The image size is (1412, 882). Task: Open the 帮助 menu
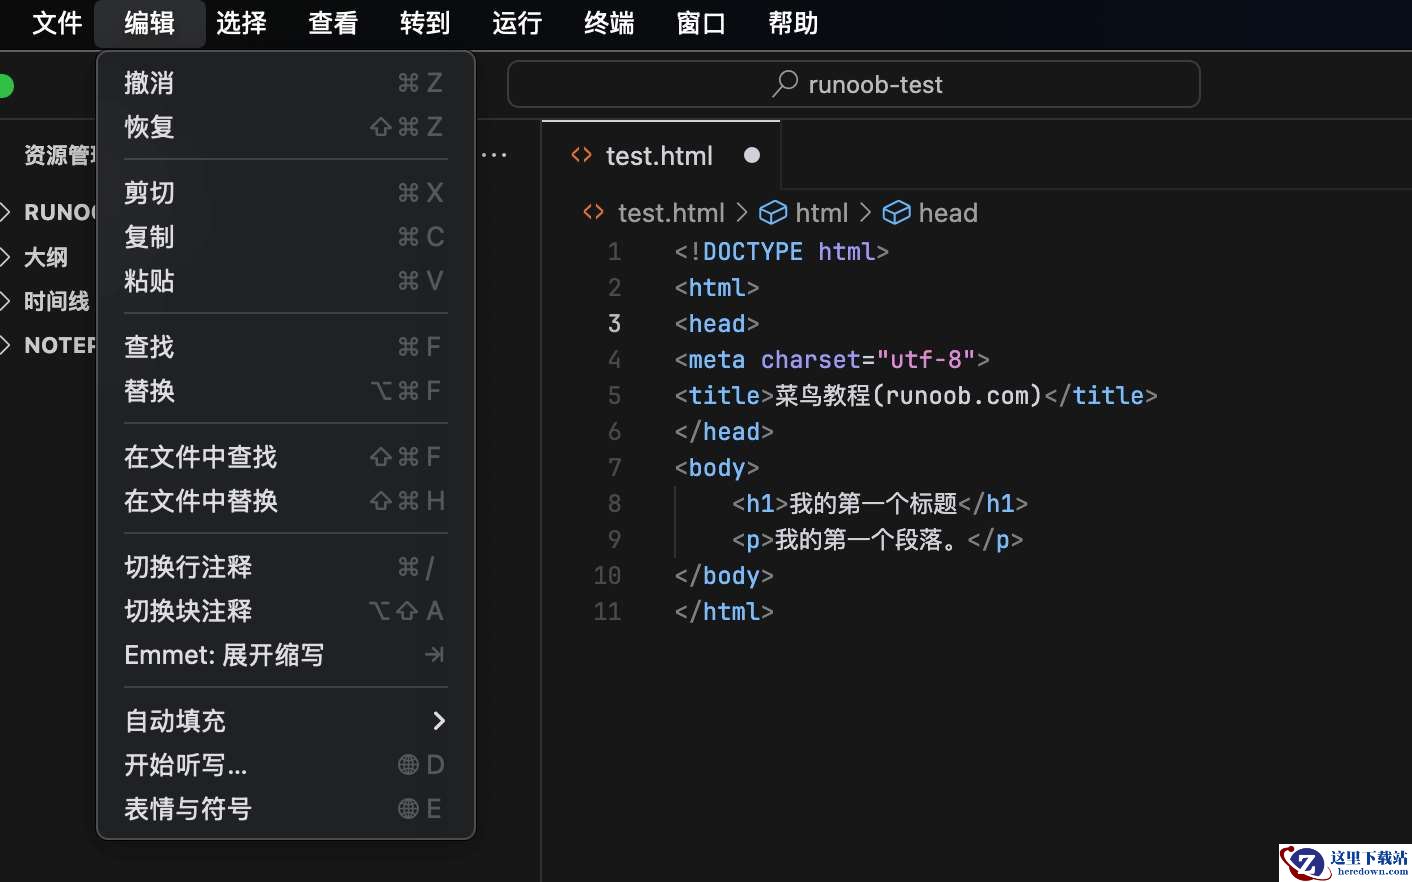793,23
